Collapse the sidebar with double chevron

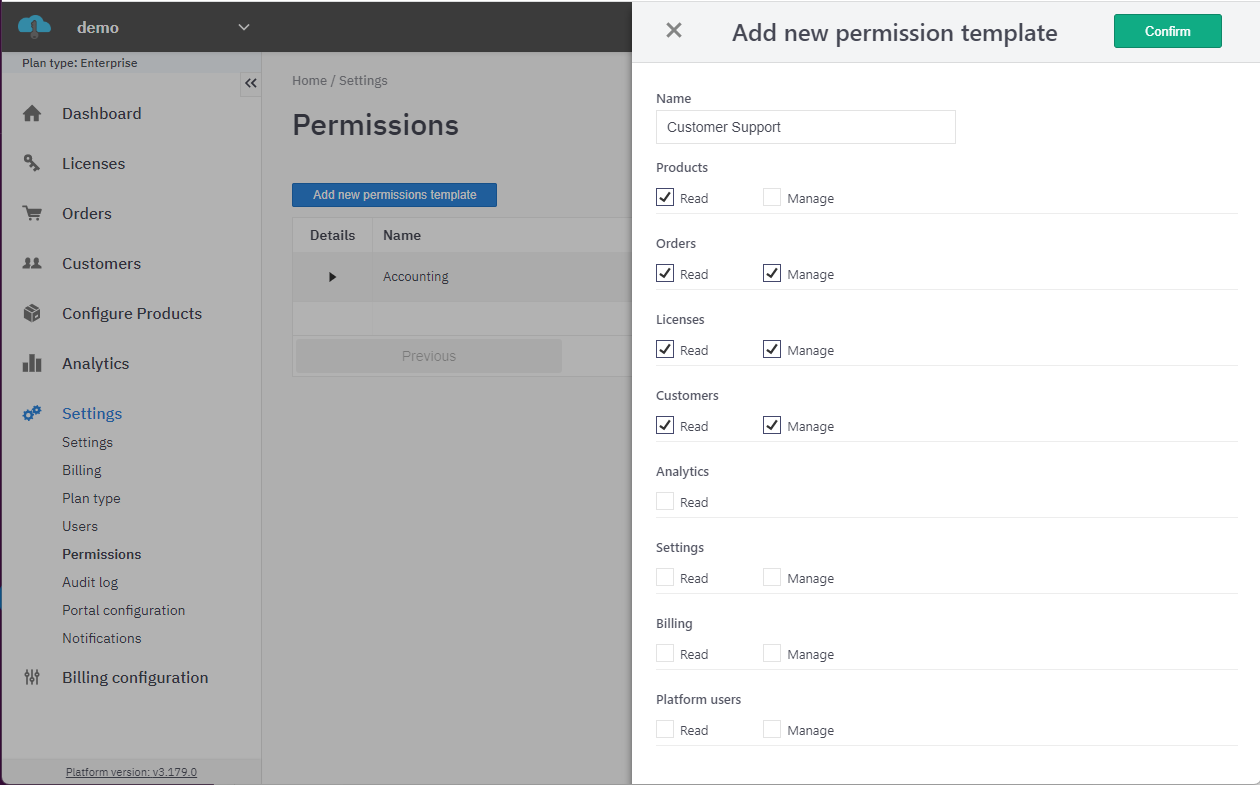click(x=251, y=83)
